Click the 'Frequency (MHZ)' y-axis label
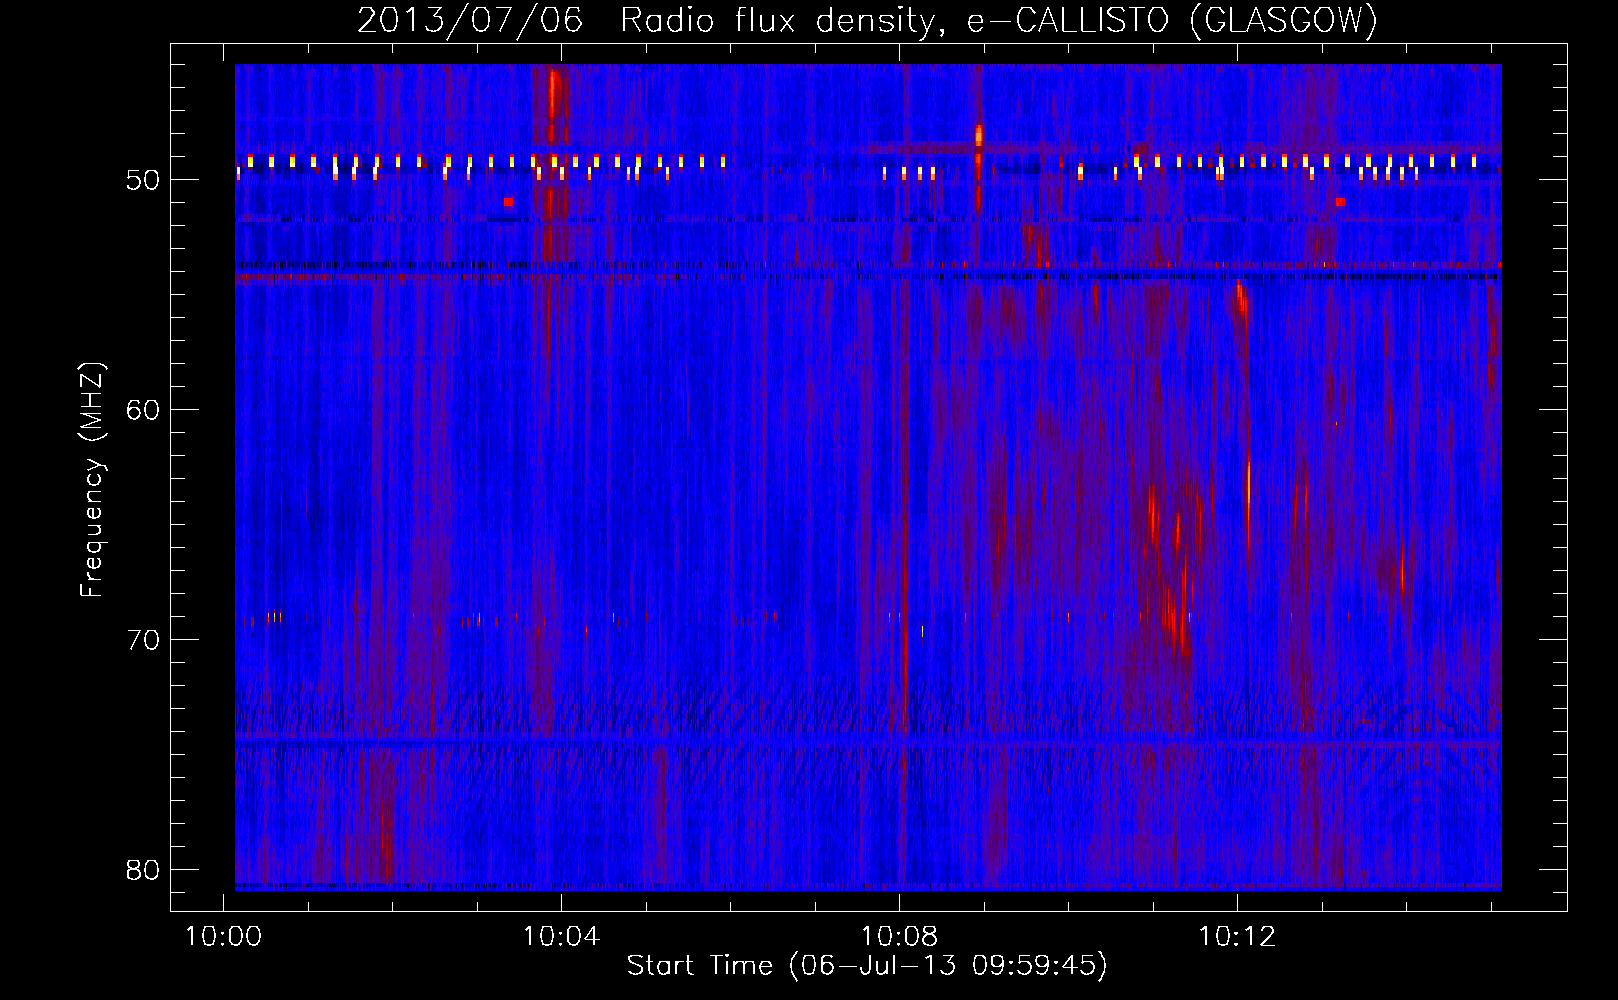The width and height of the screenshot is (1618, 1000). tap(92, 481)
